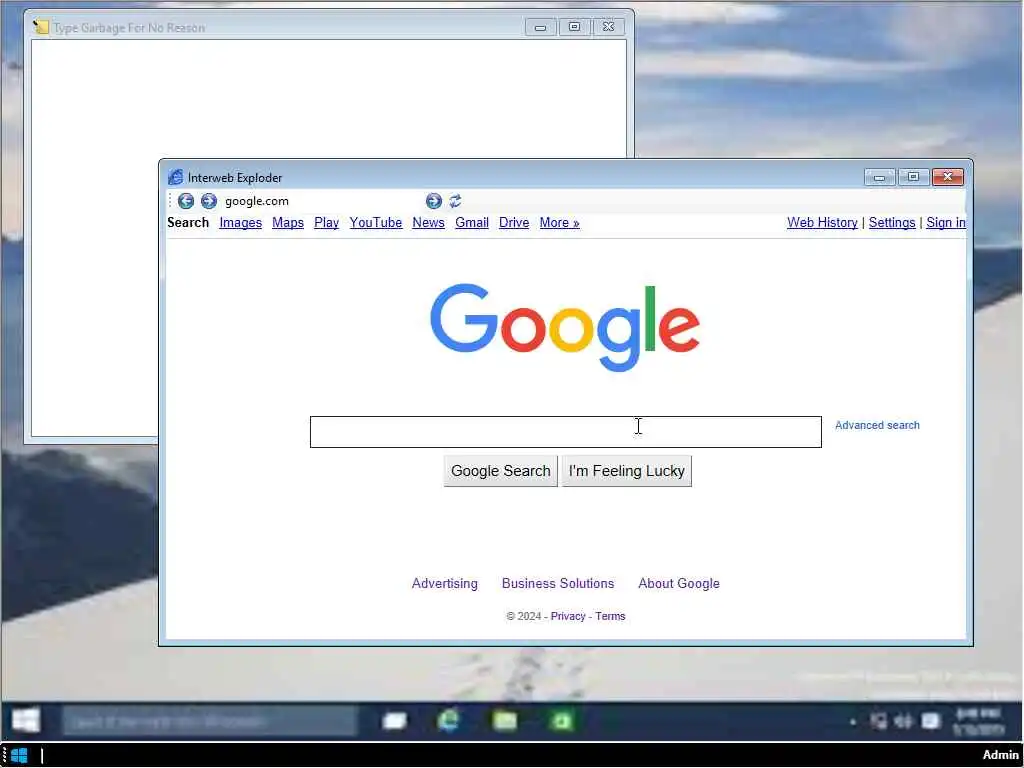Expand the More » link
Viewport: 1024px width, 768px height.
click(559, 223)
